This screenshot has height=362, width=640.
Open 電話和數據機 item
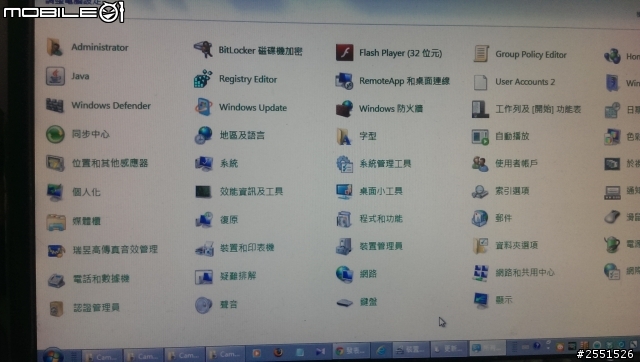coord(88,279)
